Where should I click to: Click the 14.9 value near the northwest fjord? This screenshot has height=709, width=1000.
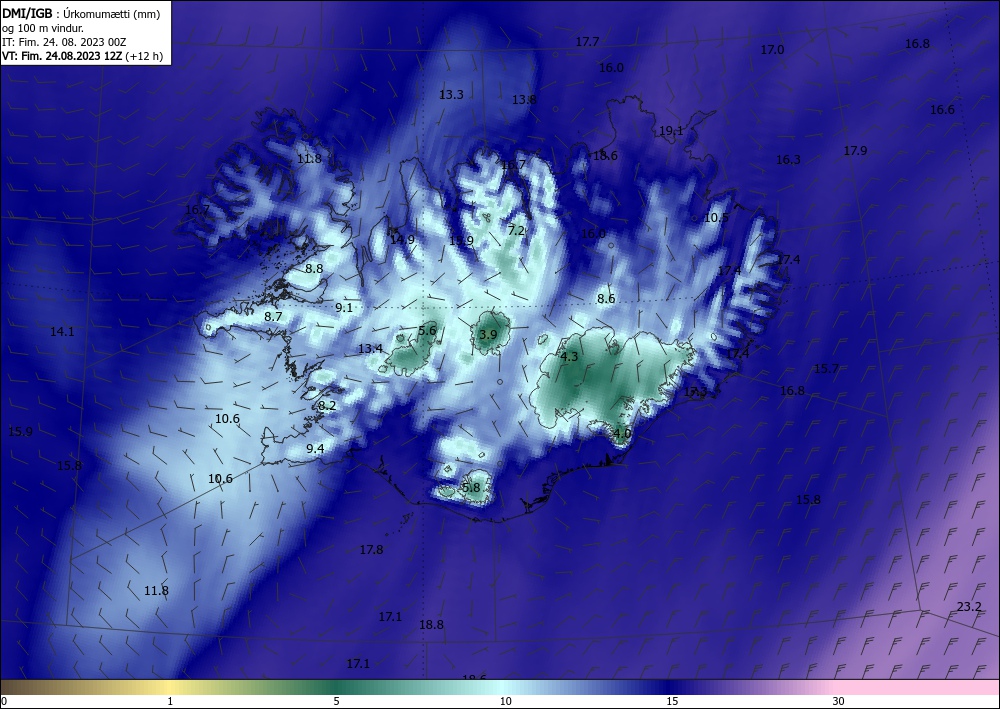[x=402, y=240]
